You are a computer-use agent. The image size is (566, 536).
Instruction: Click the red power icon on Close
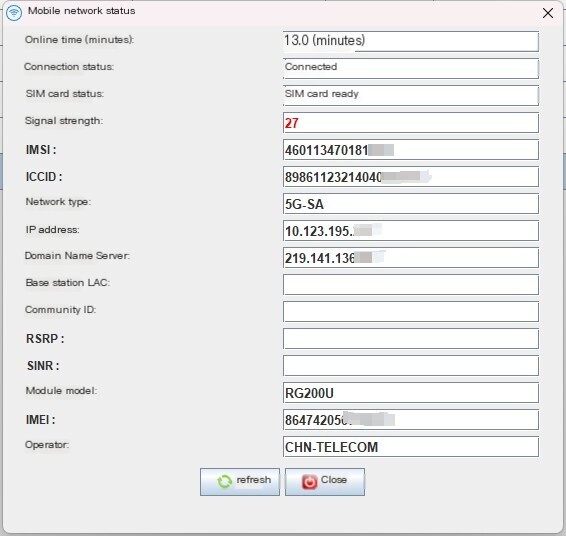coord(309,481)
